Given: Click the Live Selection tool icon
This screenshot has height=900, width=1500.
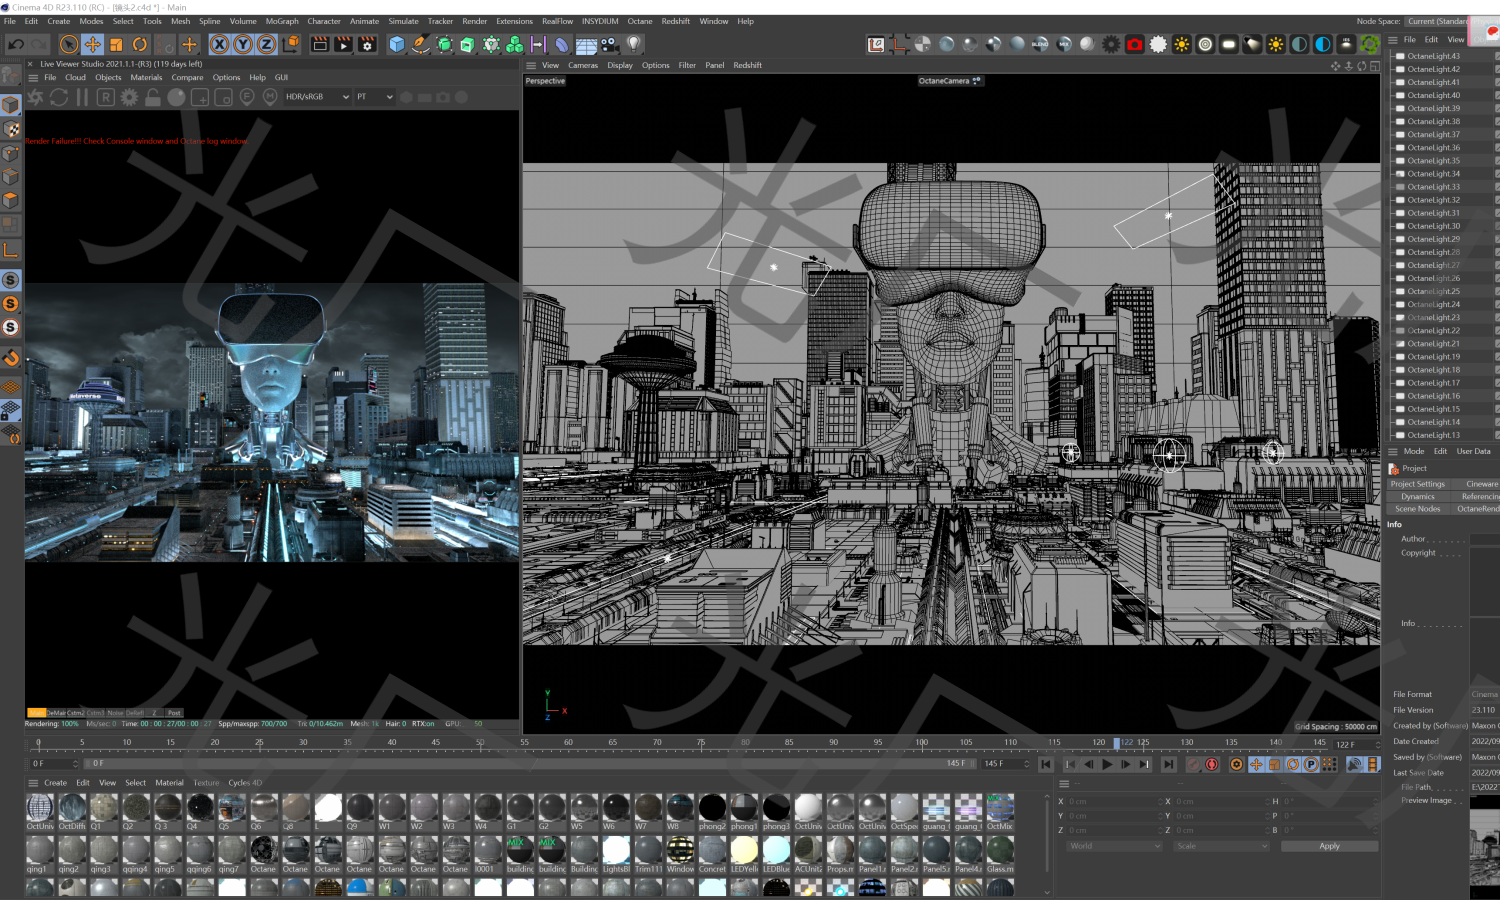Looking at the screenshot, I should 69,44.
